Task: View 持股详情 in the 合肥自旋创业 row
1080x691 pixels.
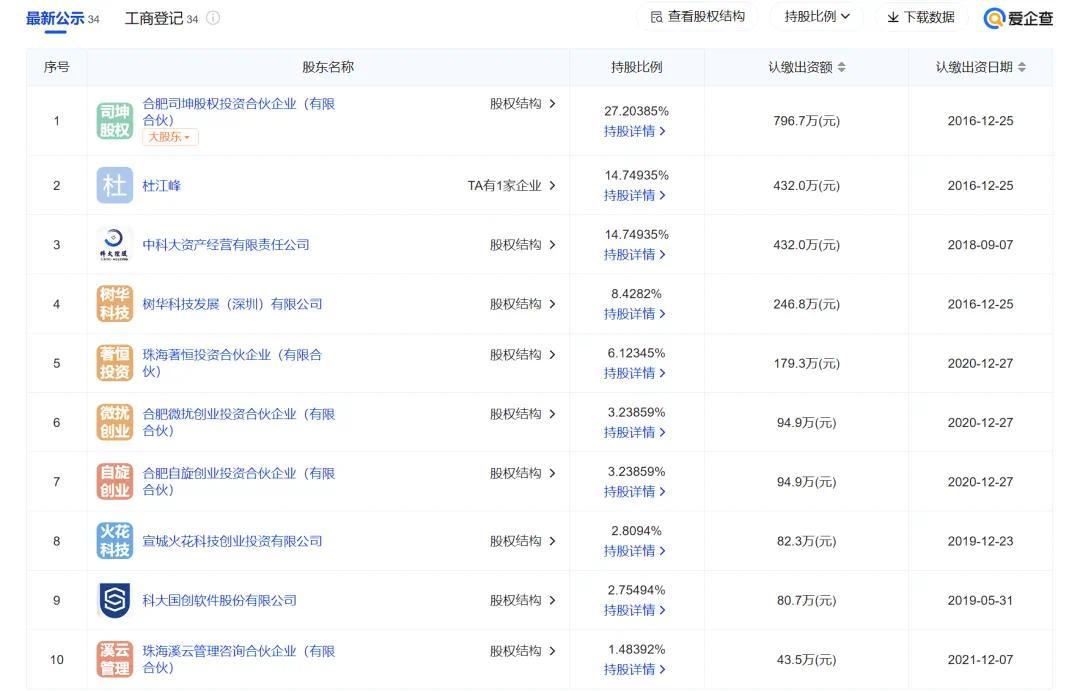Action: [x=634, y=492]
